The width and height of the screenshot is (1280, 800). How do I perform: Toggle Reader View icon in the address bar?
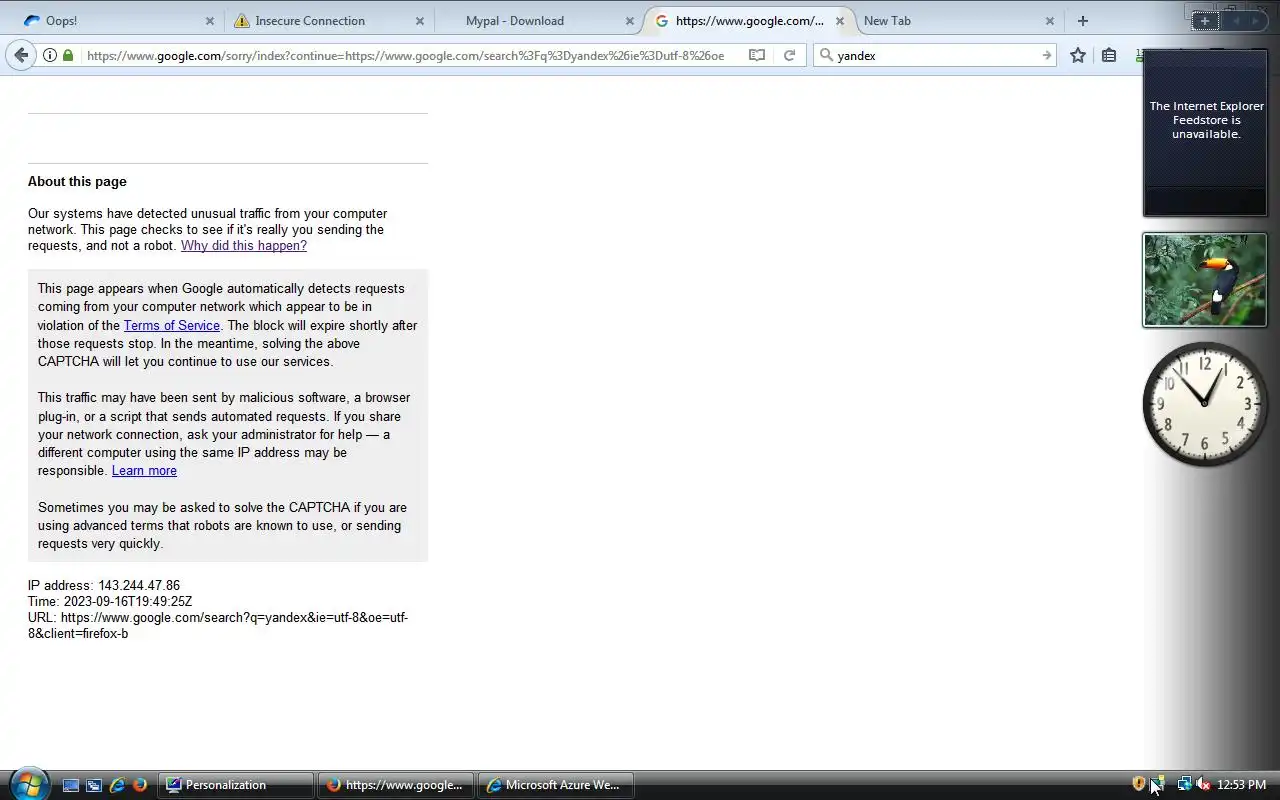click(x=757, y=56)
